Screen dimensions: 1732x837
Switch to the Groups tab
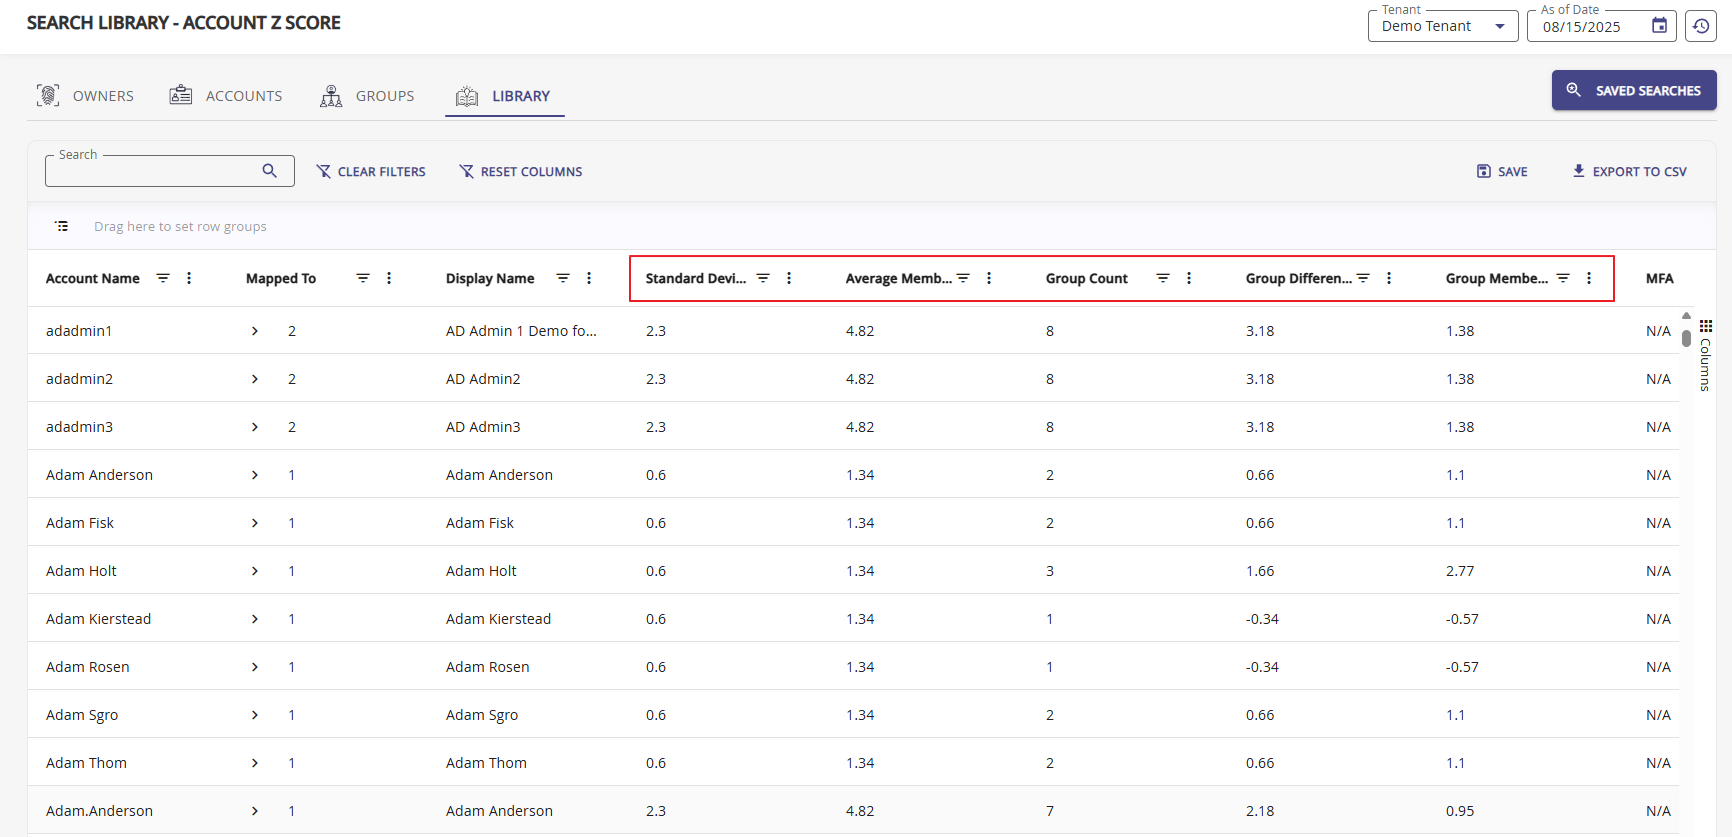coord(367,96)
